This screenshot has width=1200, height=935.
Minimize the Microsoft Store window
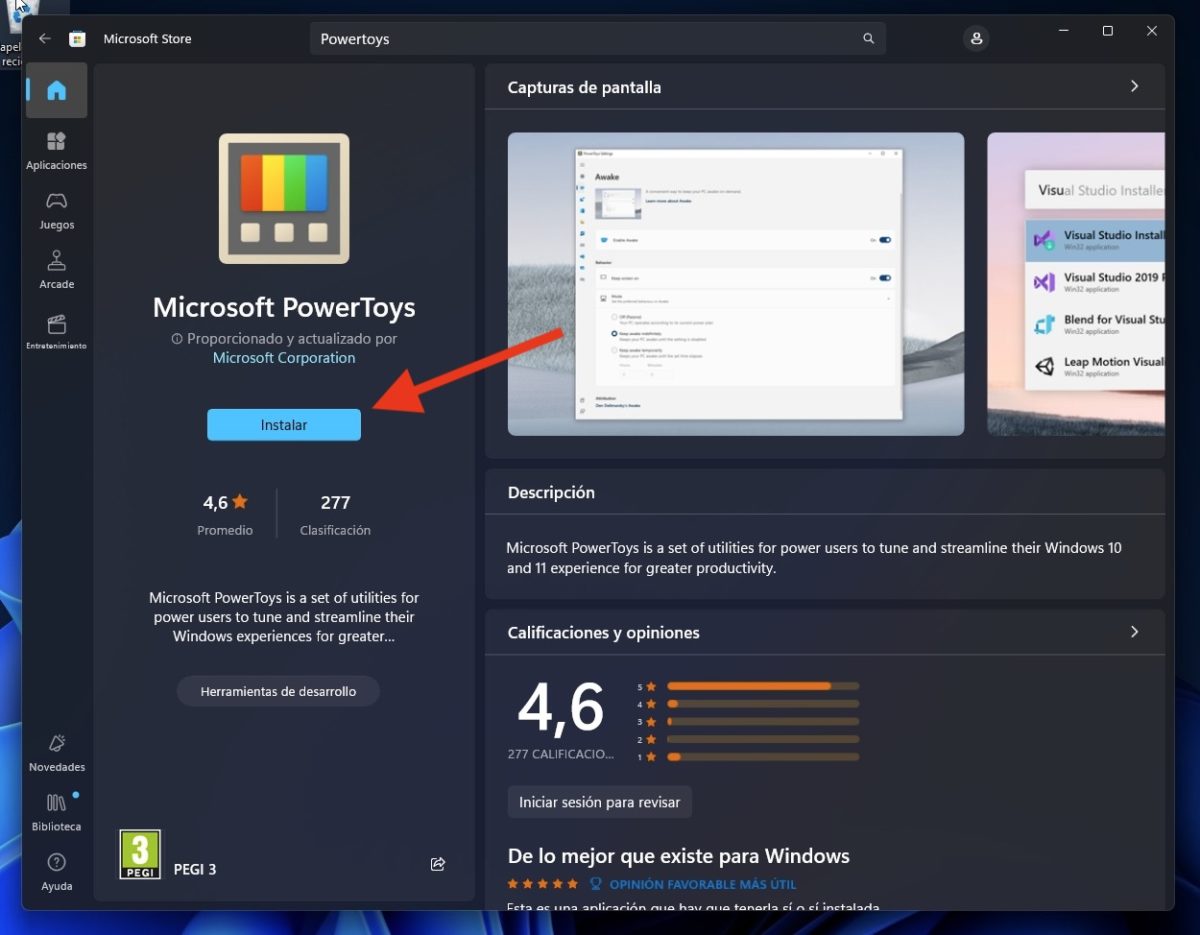click(x=1063, y=31)
